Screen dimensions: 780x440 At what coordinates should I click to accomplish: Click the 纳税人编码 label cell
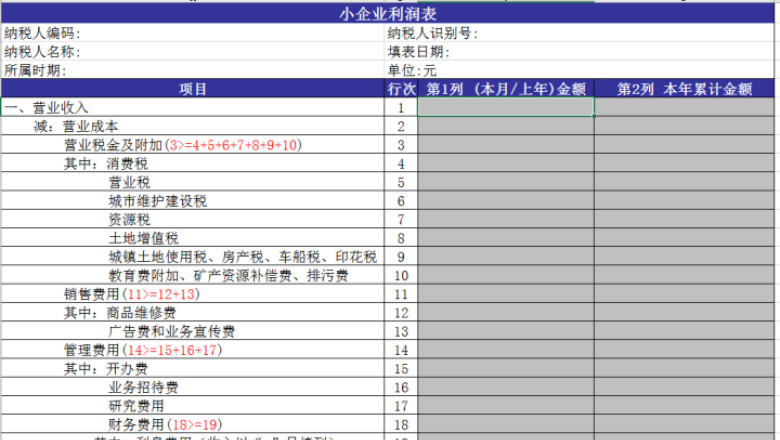pos(193,33)
